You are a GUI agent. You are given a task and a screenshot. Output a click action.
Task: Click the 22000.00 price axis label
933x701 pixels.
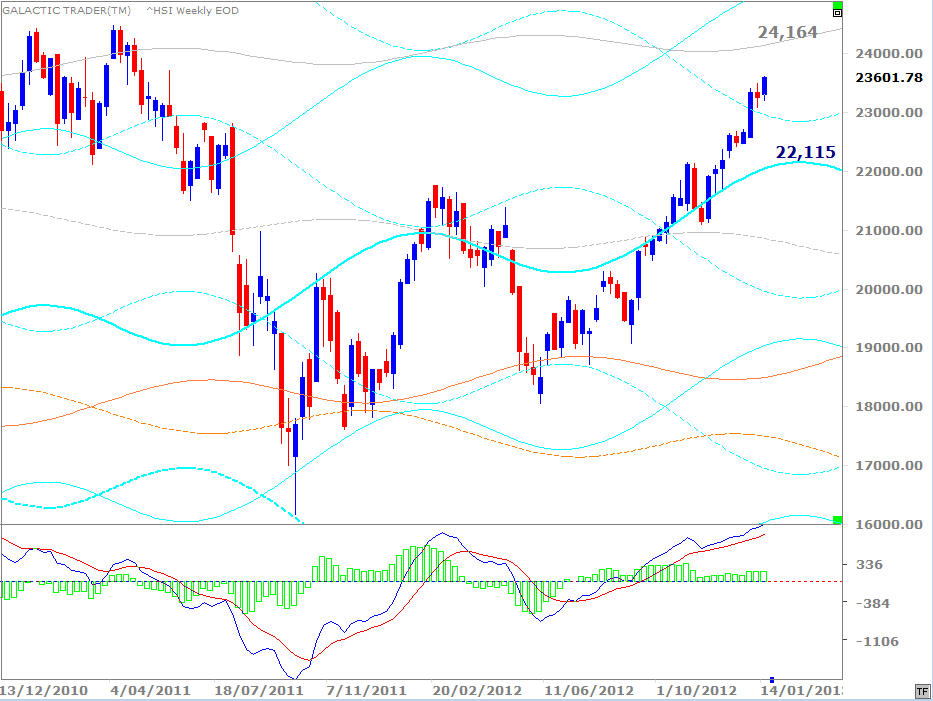(x=889, y=171)
